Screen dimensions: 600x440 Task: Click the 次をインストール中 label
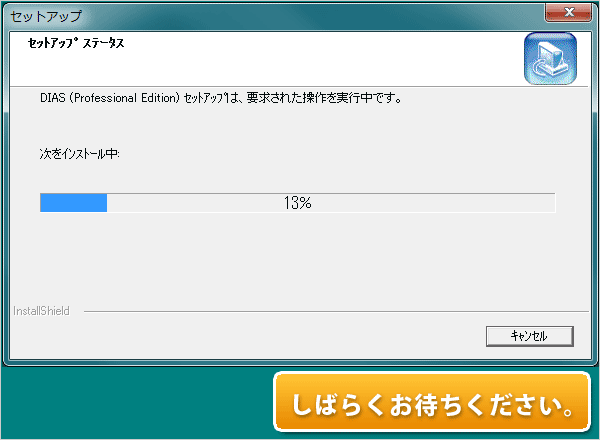[x=80, y=154]
